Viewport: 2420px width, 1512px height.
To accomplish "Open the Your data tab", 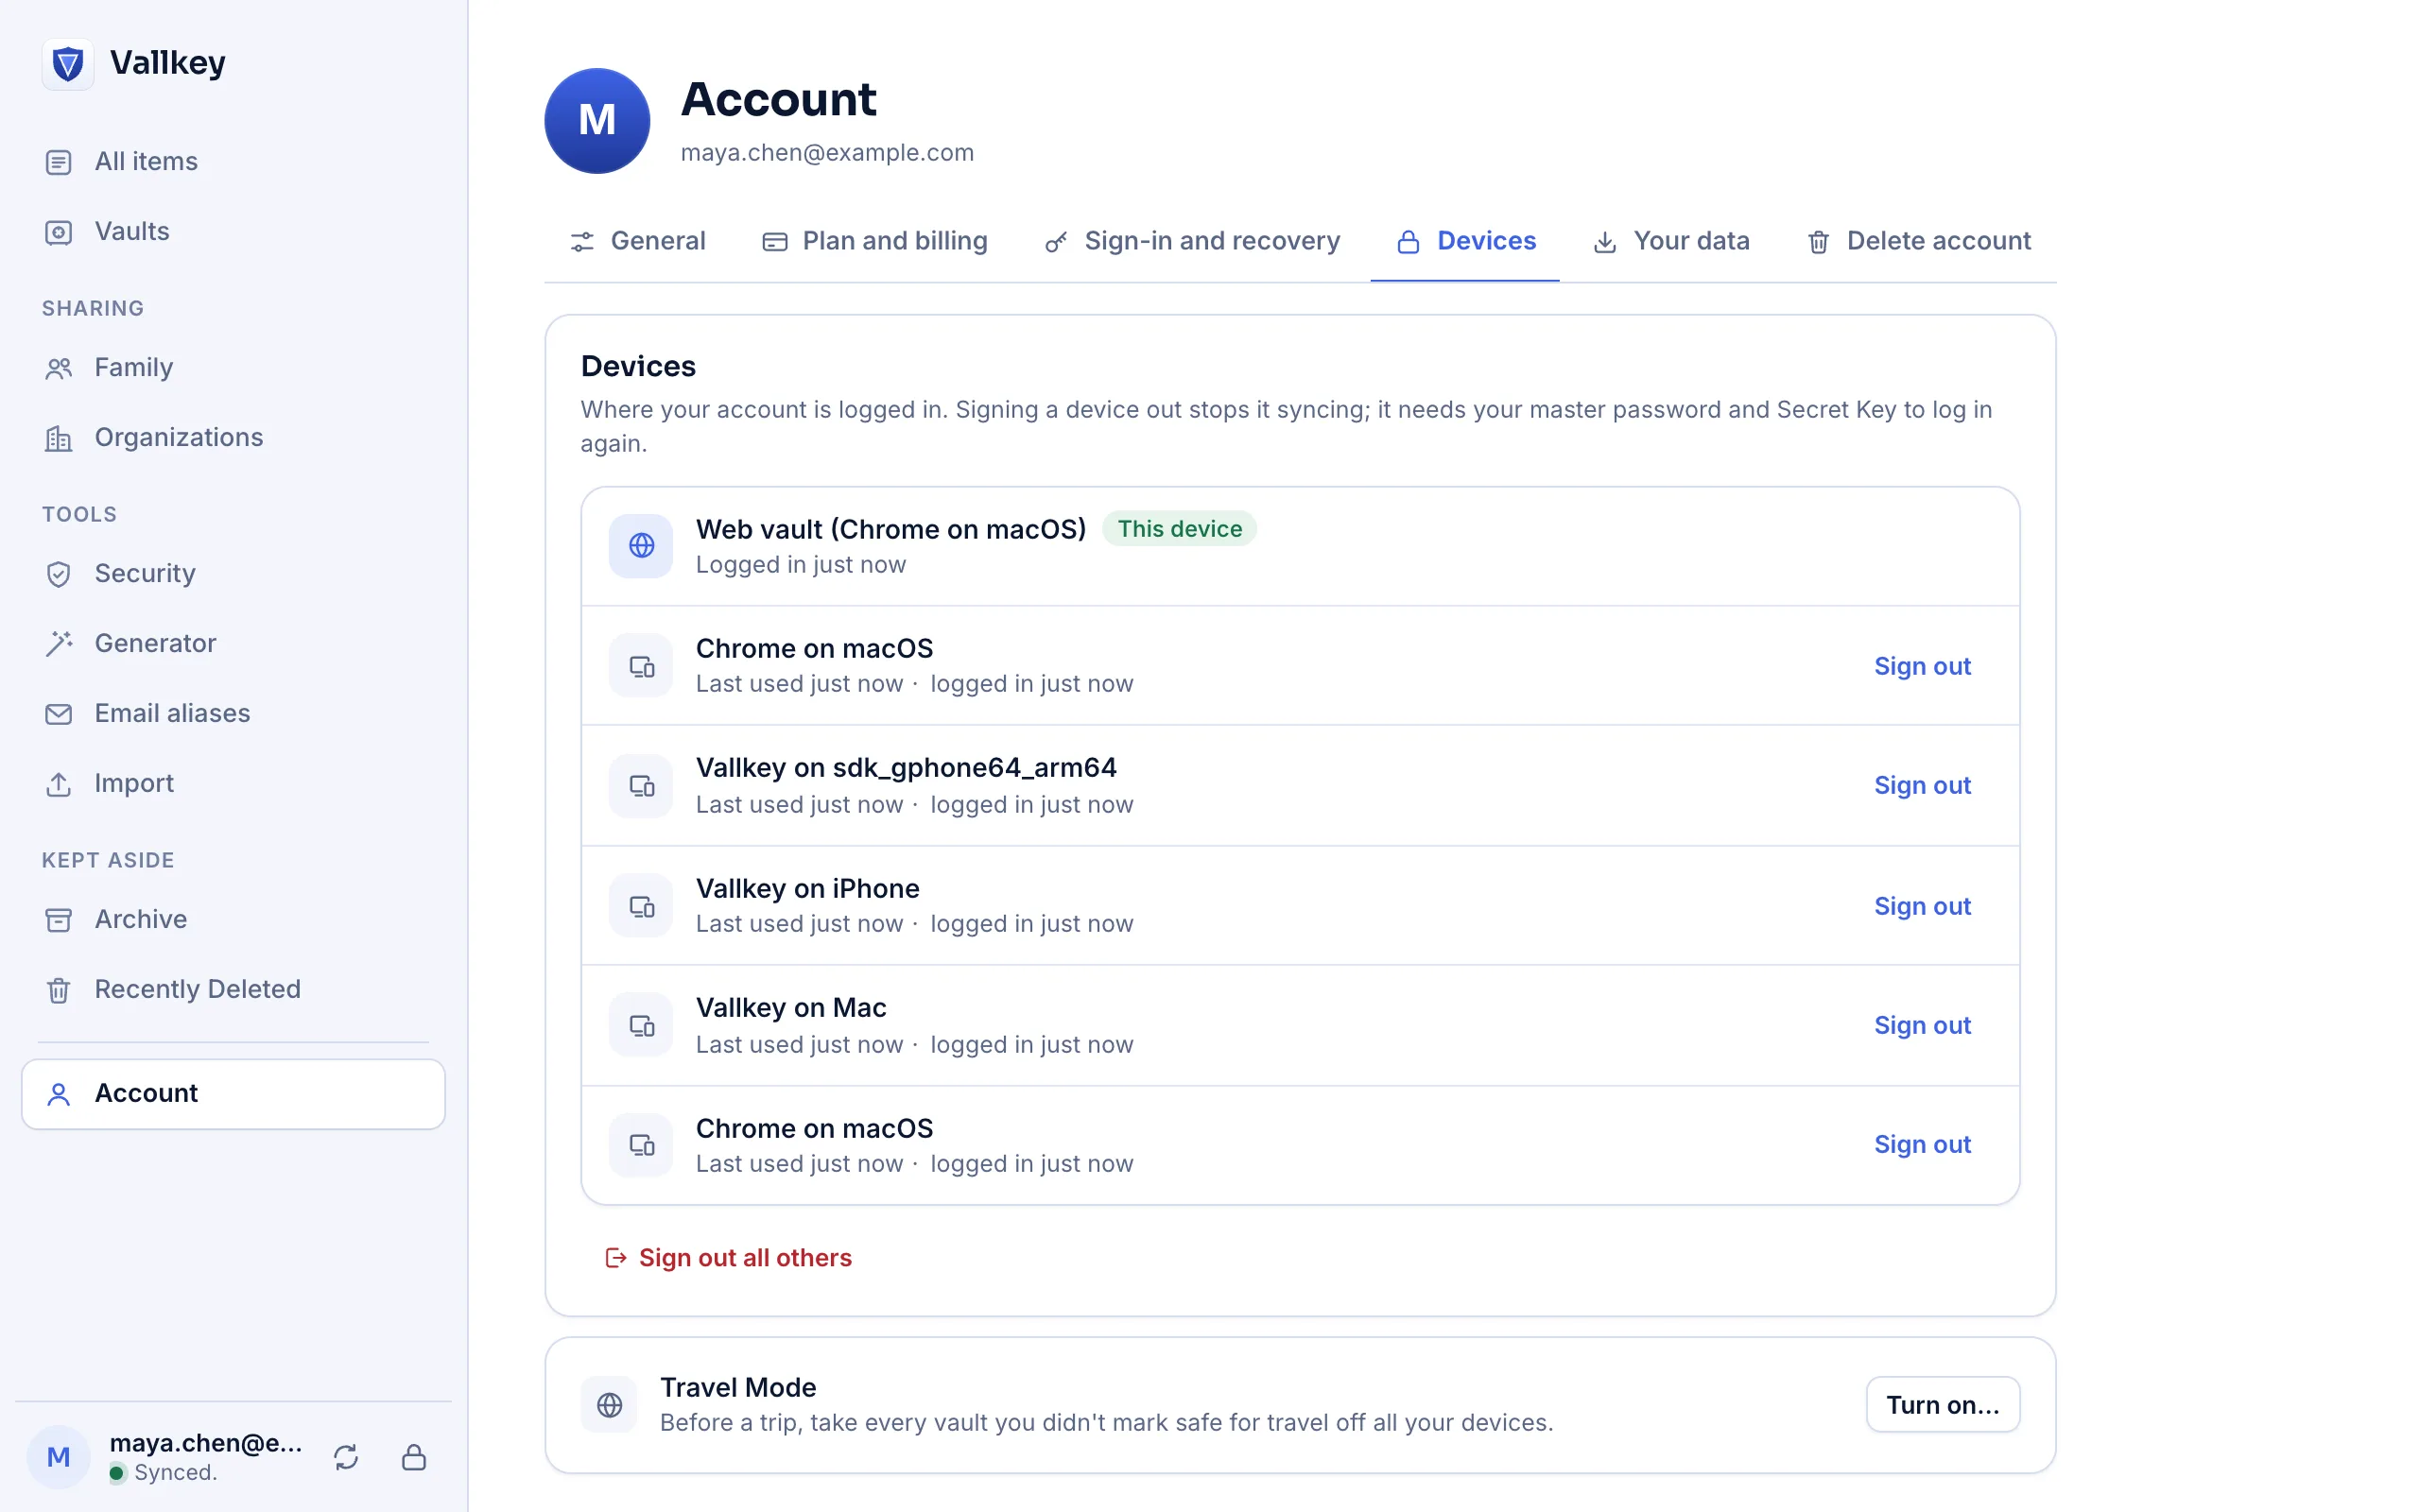I will pos(1671,241).
